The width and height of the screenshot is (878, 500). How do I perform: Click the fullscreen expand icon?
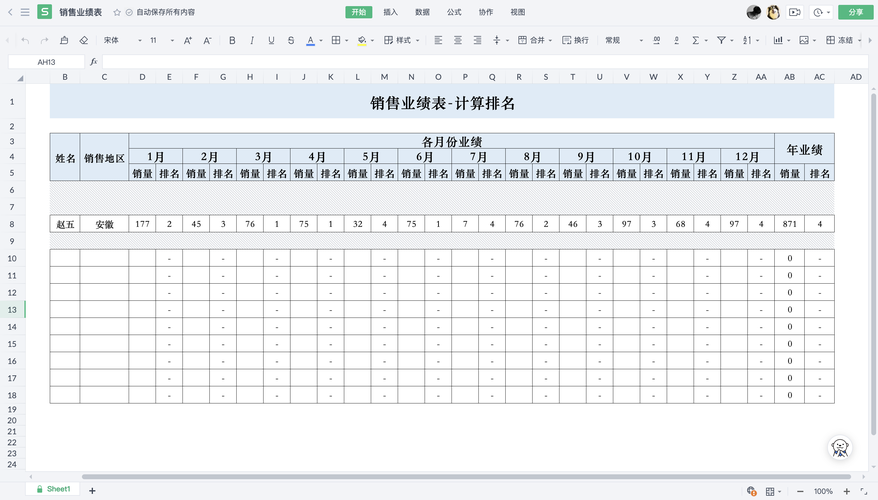(864, 491)
